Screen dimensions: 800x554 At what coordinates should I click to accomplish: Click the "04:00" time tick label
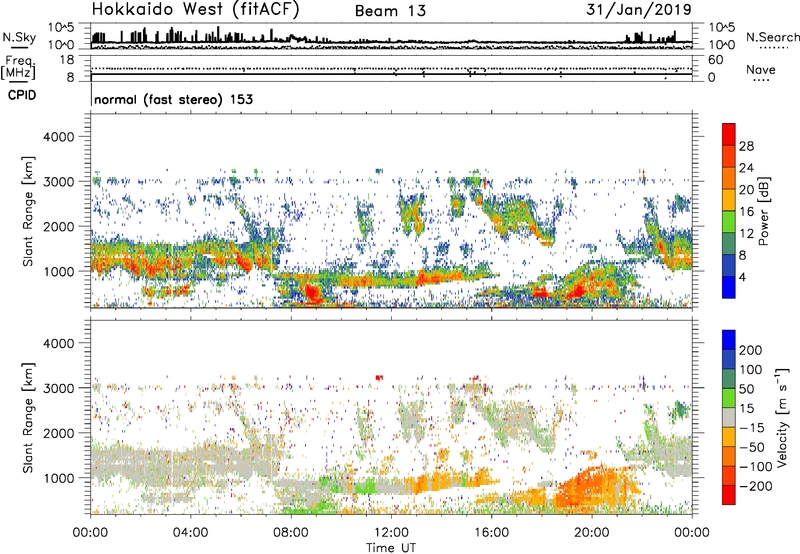coord(191,533)
